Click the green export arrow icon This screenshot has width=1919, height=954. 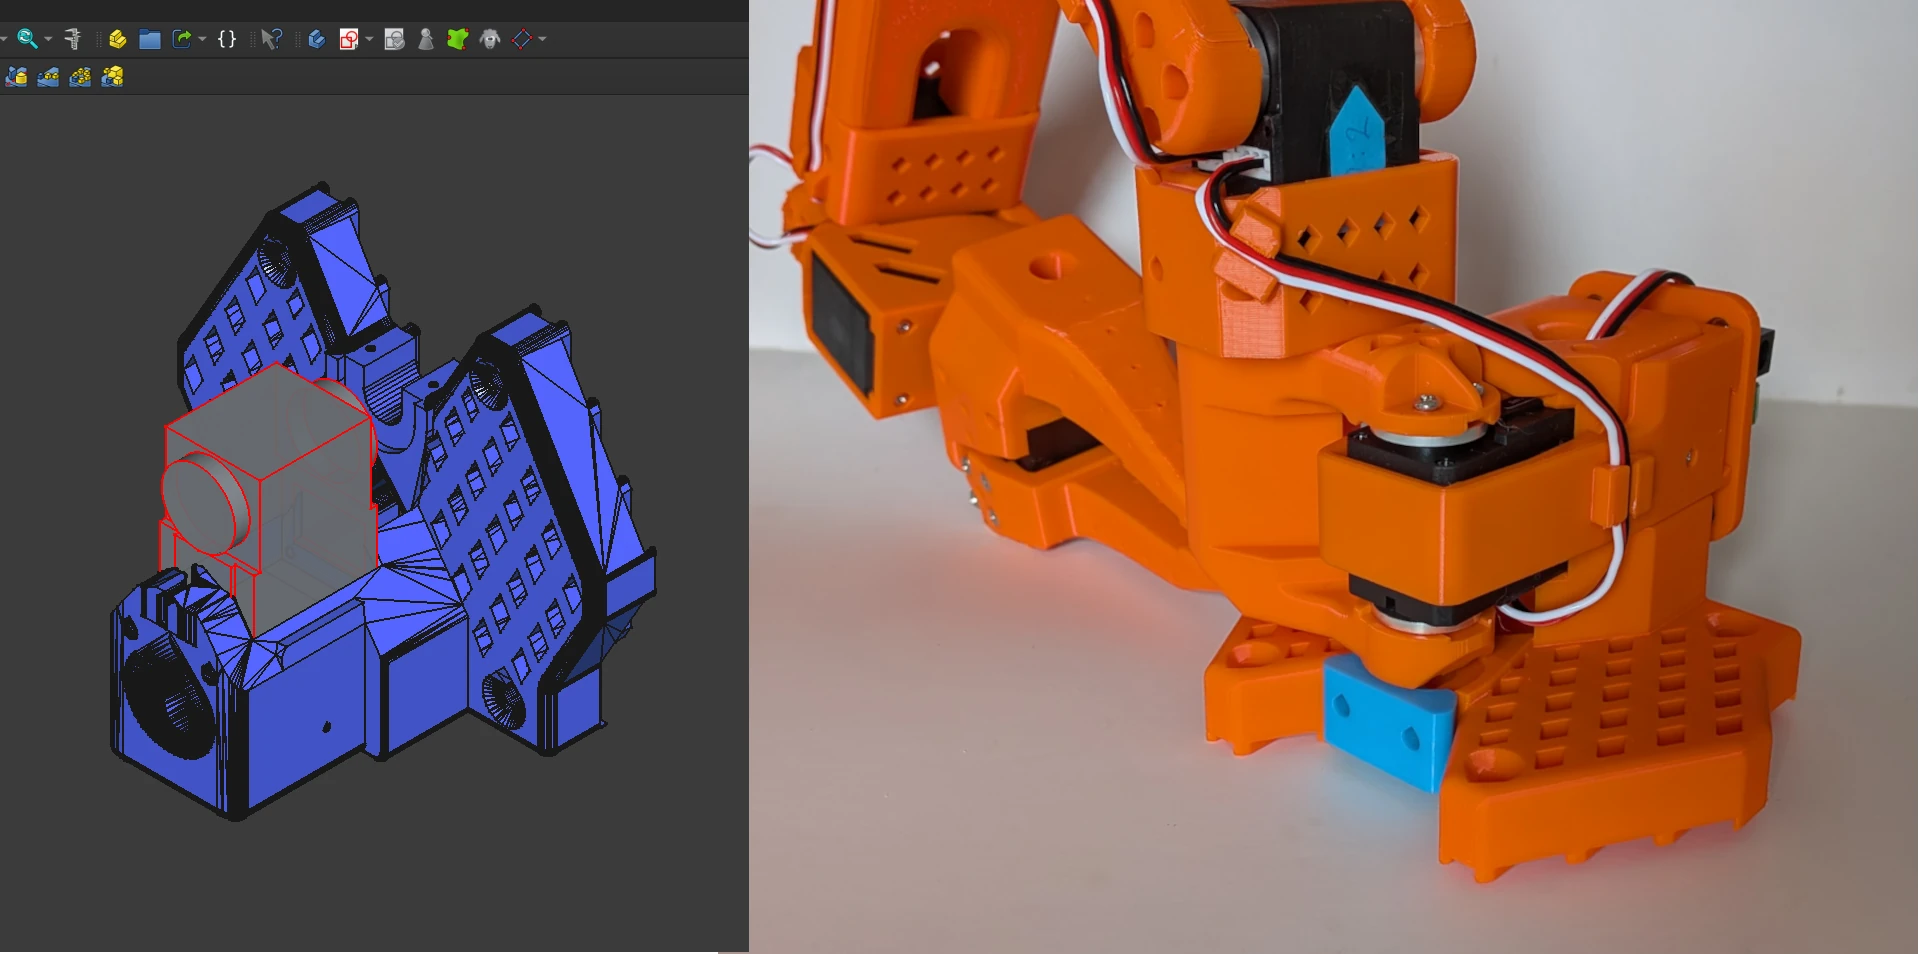pos(181,39)
